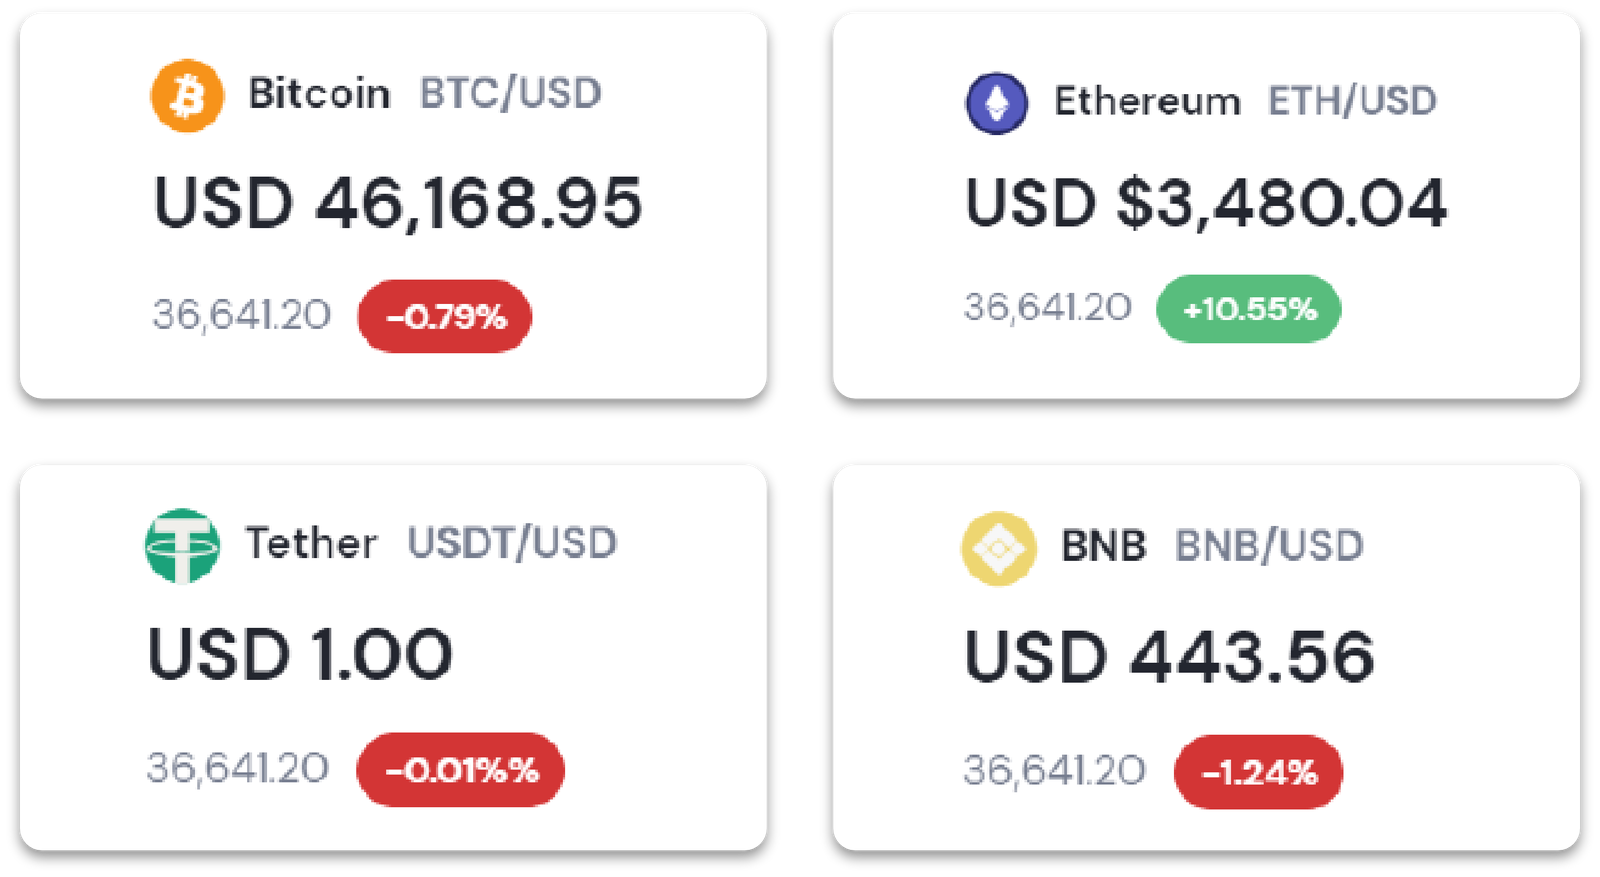Click the Tether coin name
The width and height of the screenshot is (1600, 877).
(311, 543)
